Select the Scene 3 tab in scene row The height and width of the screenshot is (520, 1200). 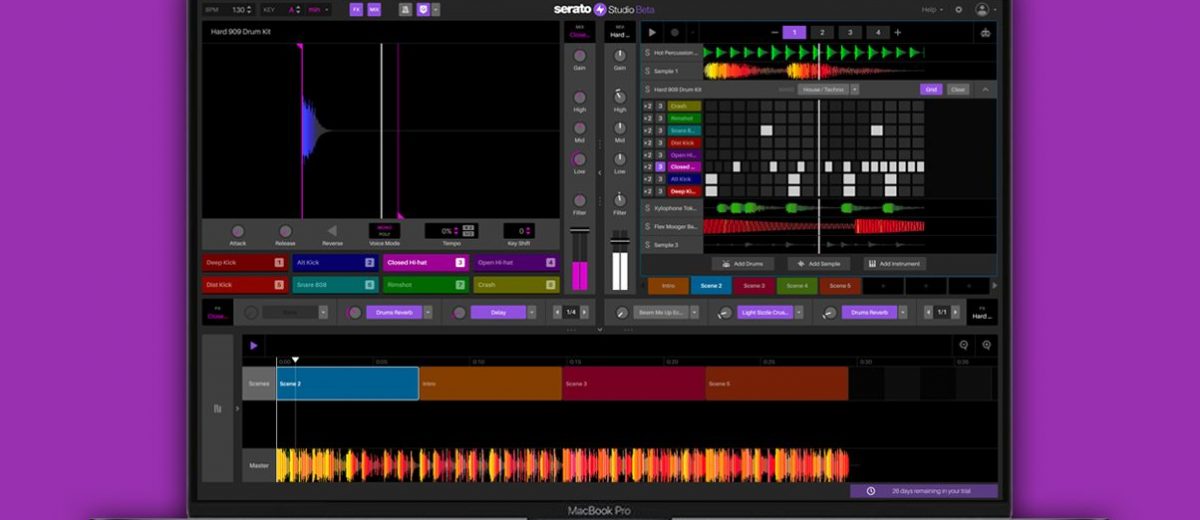[754, 286]
